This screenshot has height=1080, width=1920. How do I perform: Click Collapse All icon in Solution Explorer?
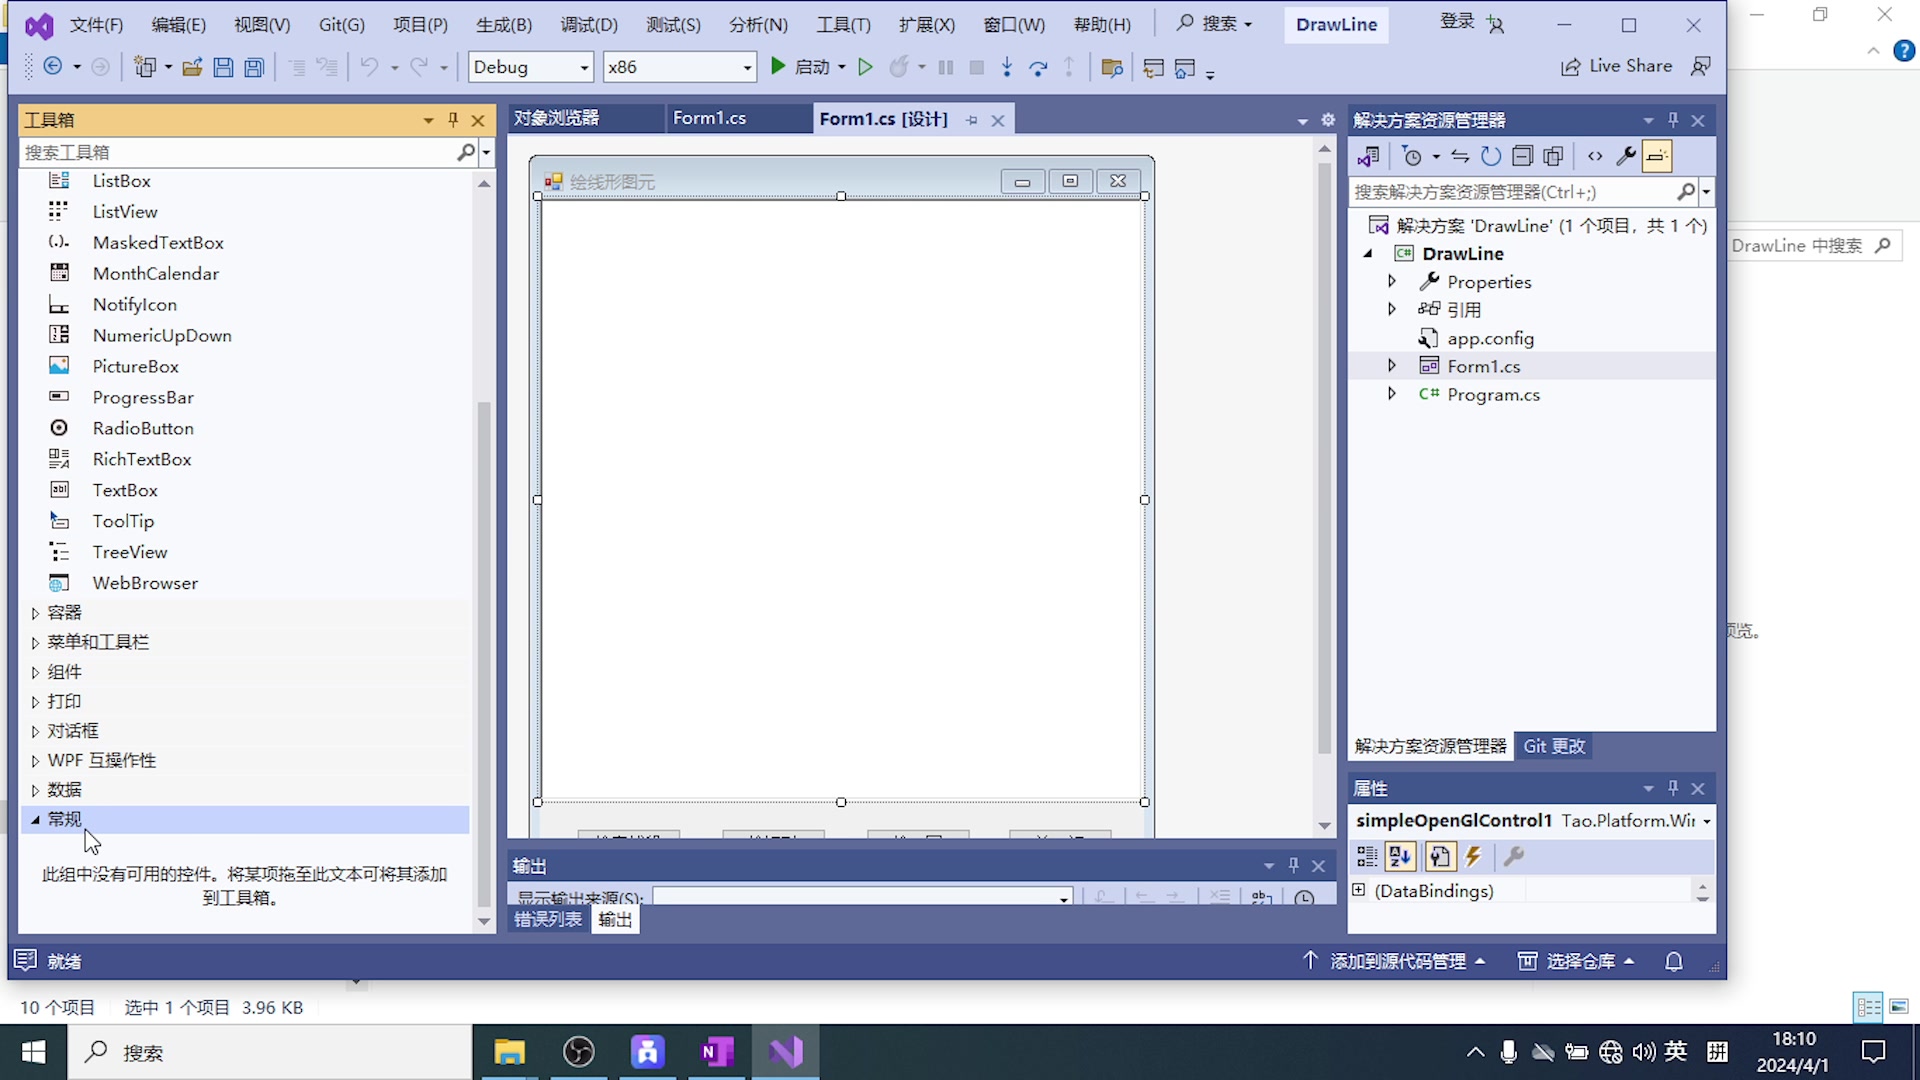pyautogui.click(x=1522, y=156)
